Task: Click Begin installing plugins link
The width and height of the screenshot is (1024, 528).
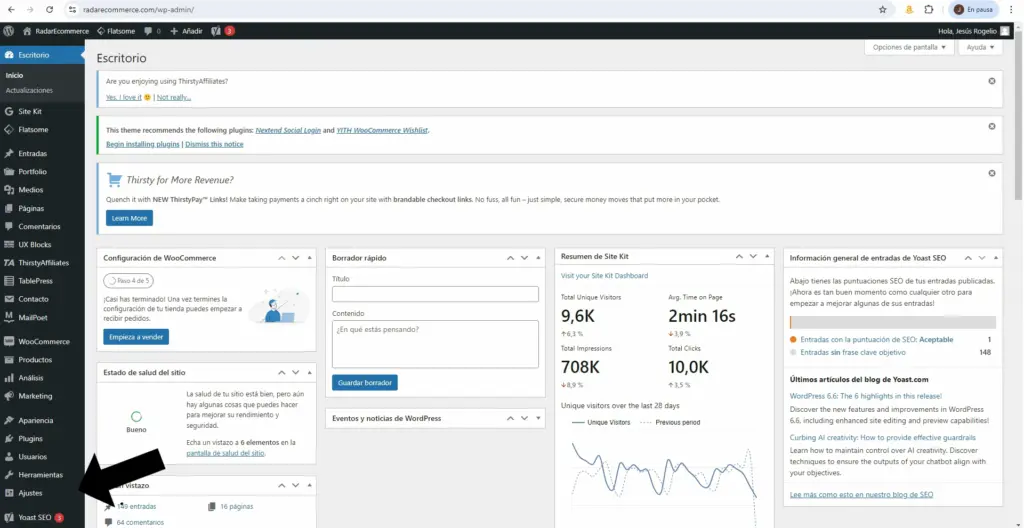Action: 142,144
